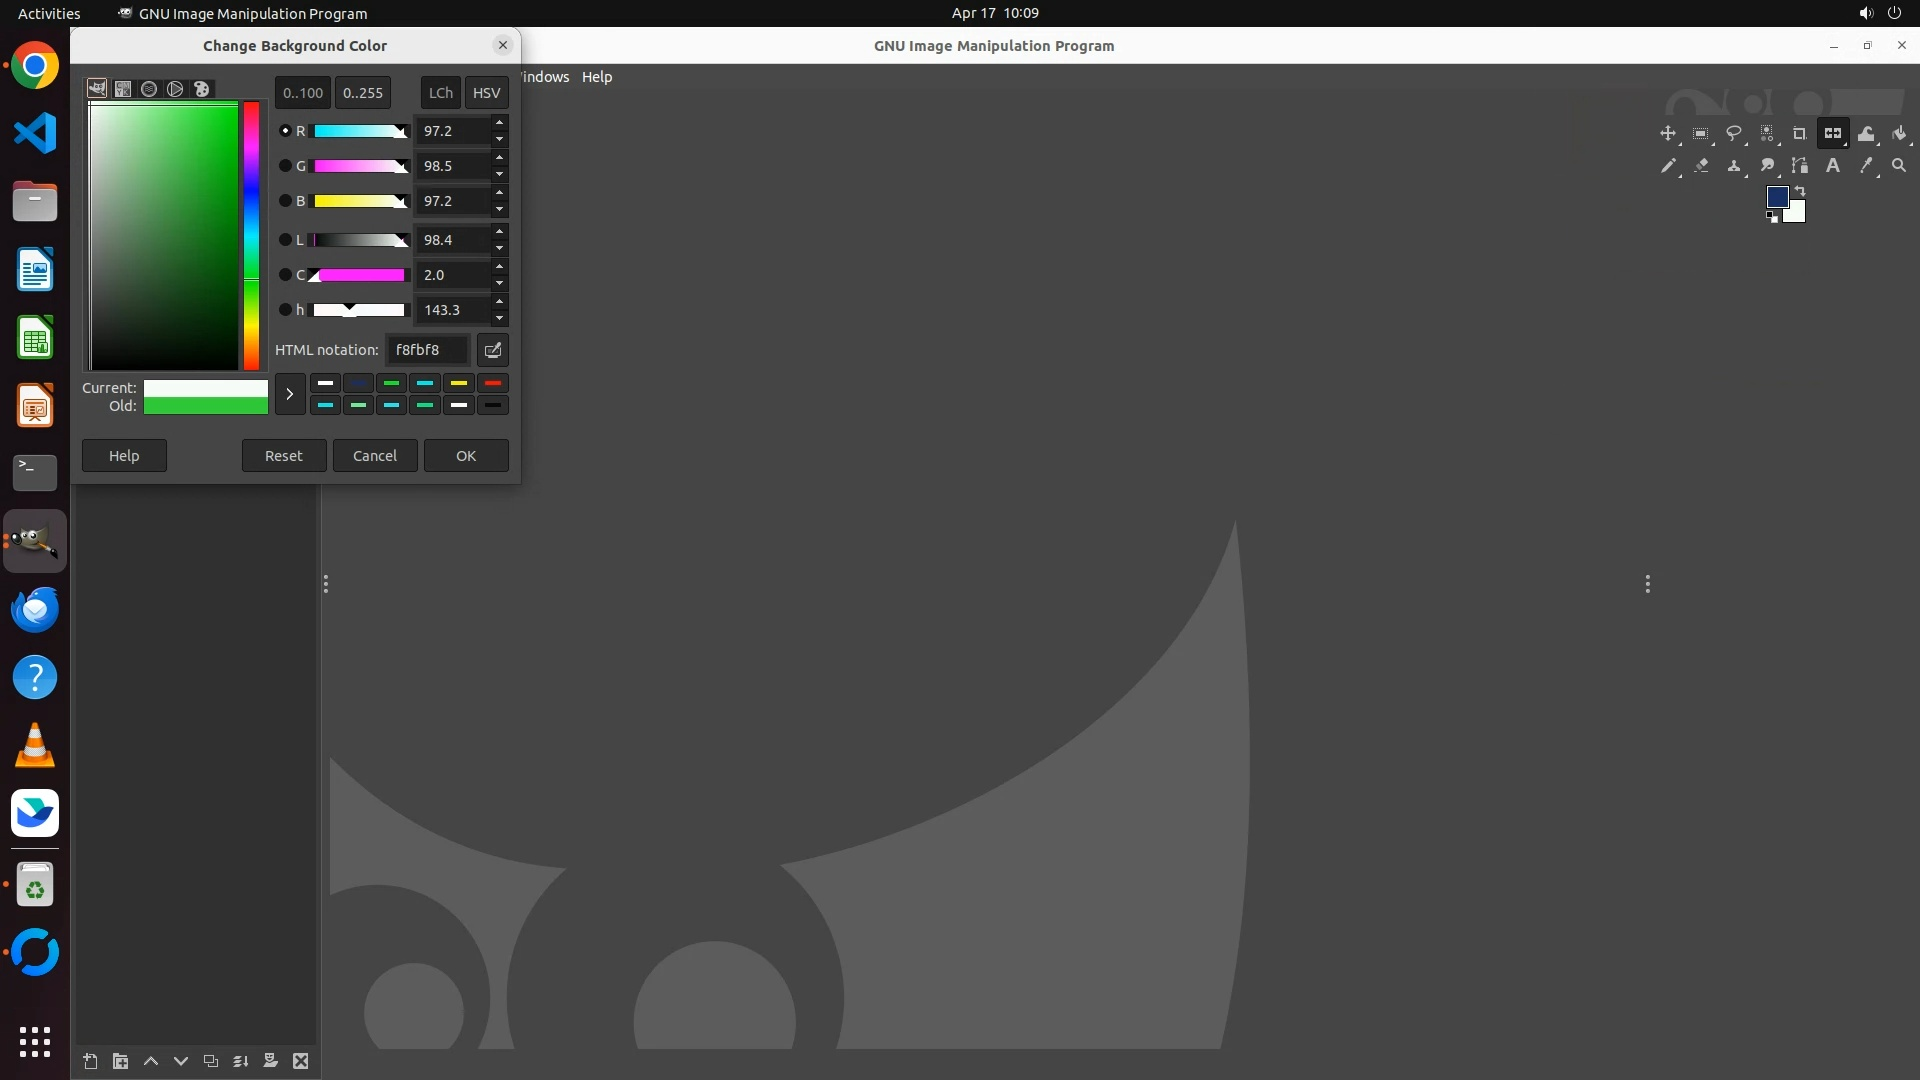Add current color to history arrow
This screenshot has height=1080, width=1920.
[289, 394]
